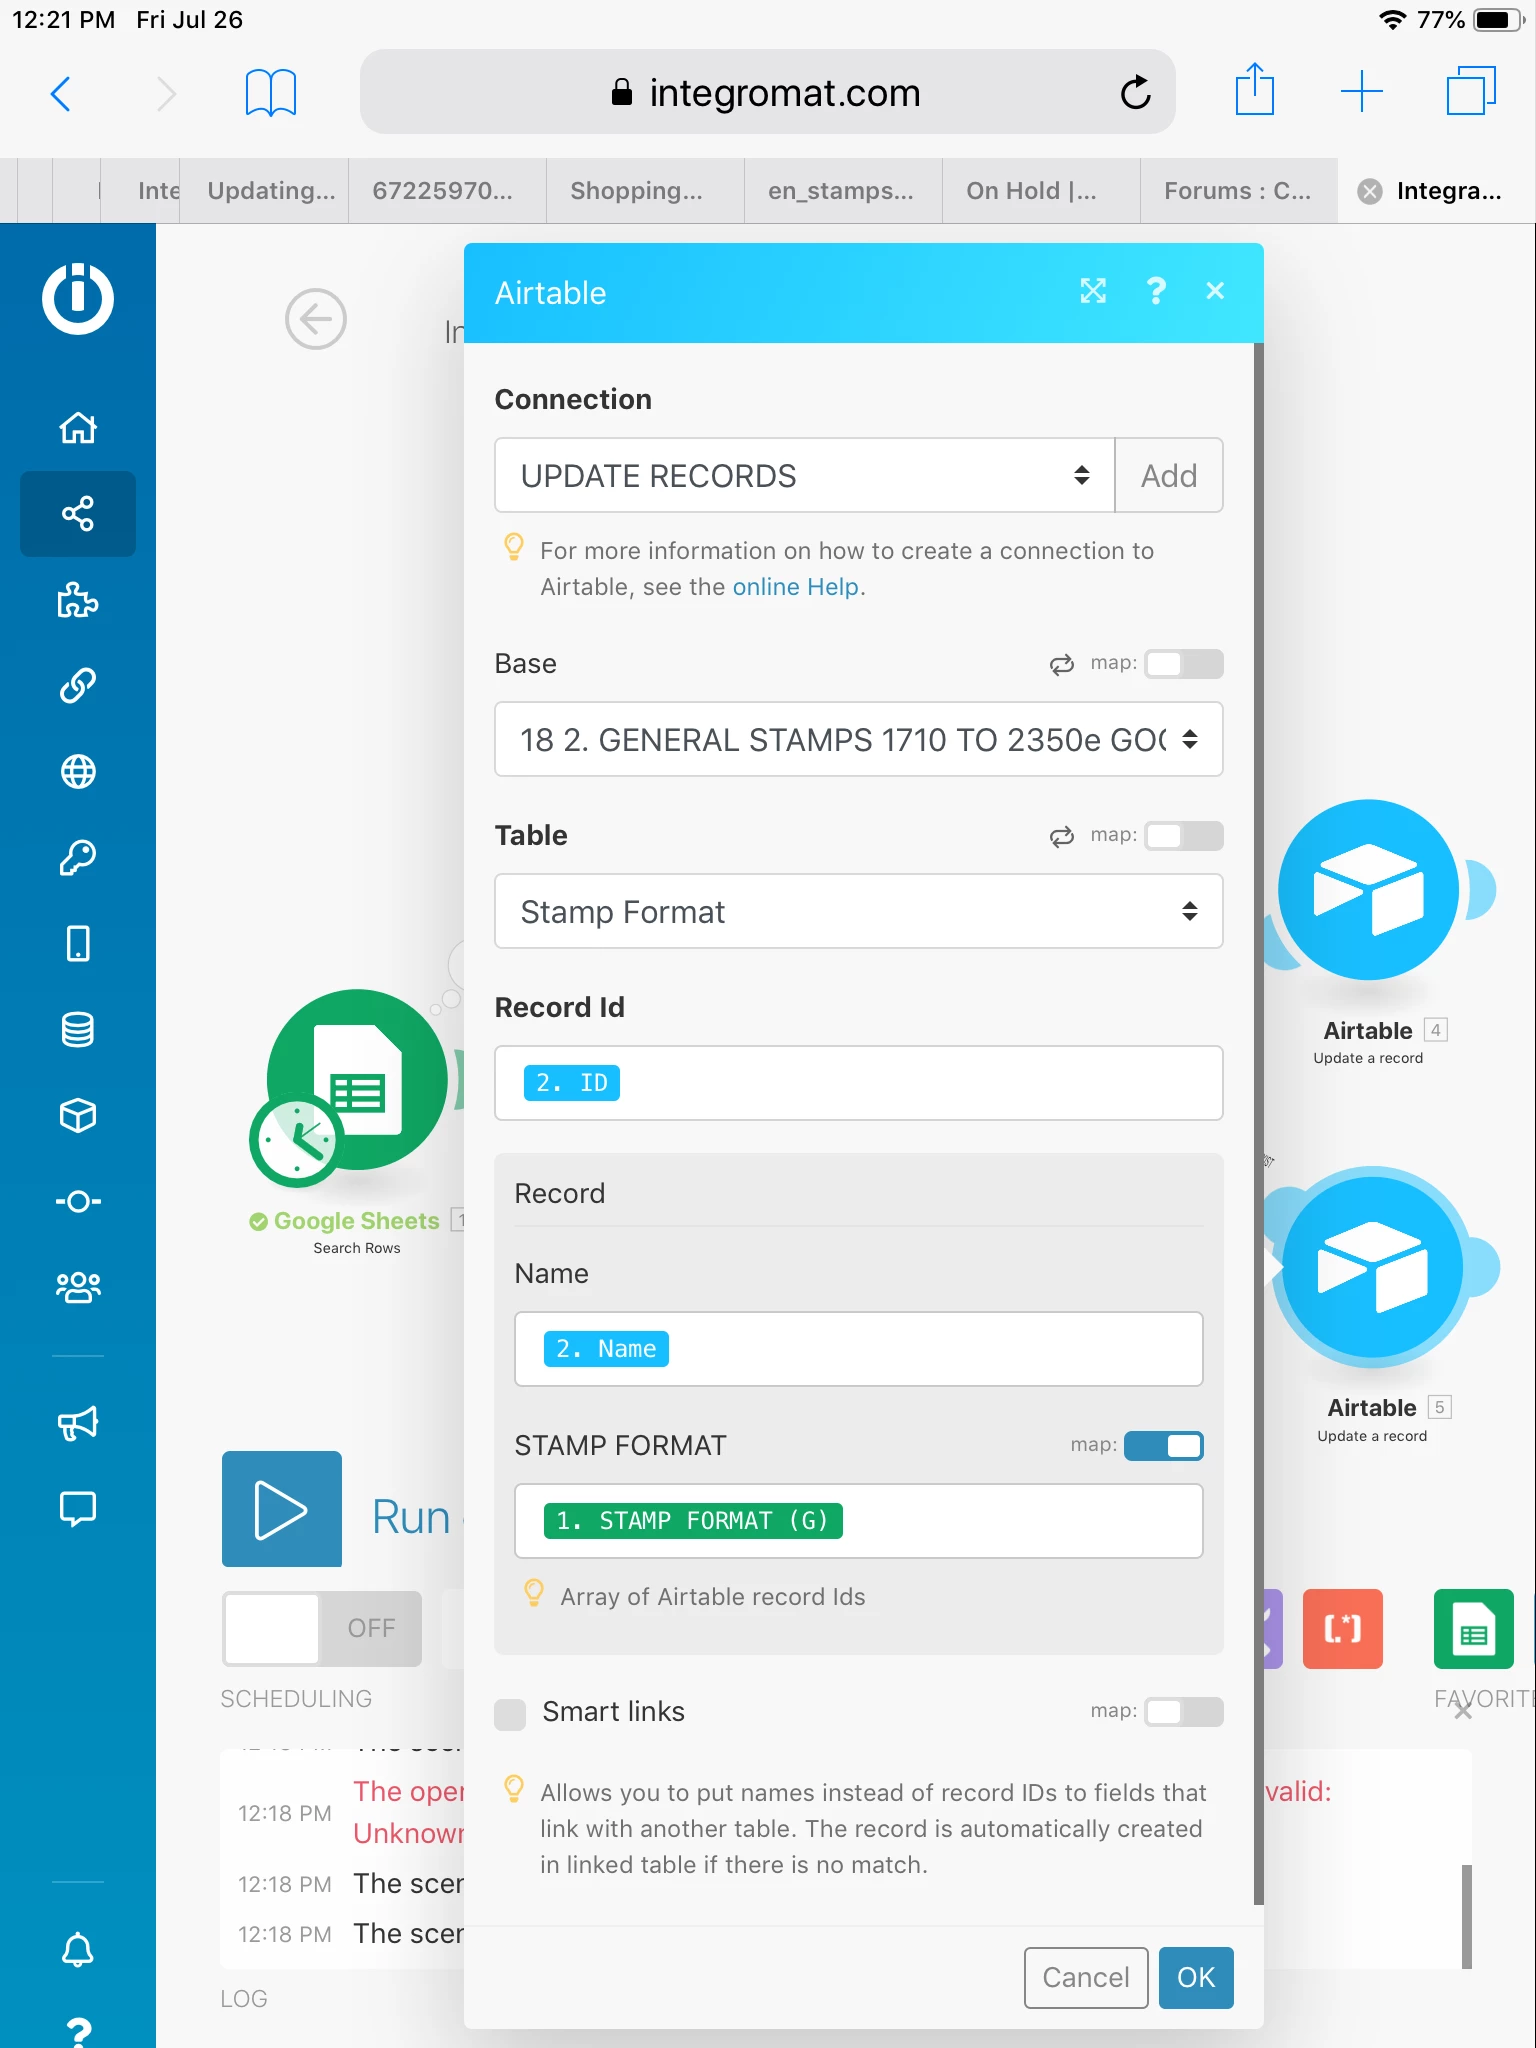Refresh Table list icon
The height and width of the screenshot is (2048, 1536).
(x=1062, y=836)
